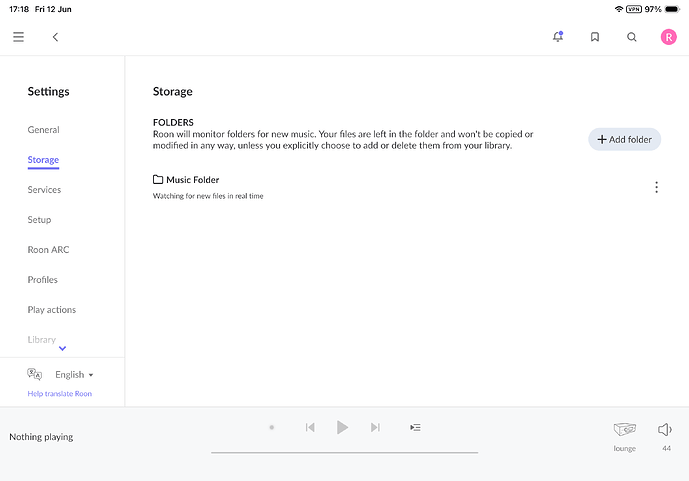This screenshot has width=689, height=481.
Task: Click the 17:18 clock in status bar
Action: point(19,9)
